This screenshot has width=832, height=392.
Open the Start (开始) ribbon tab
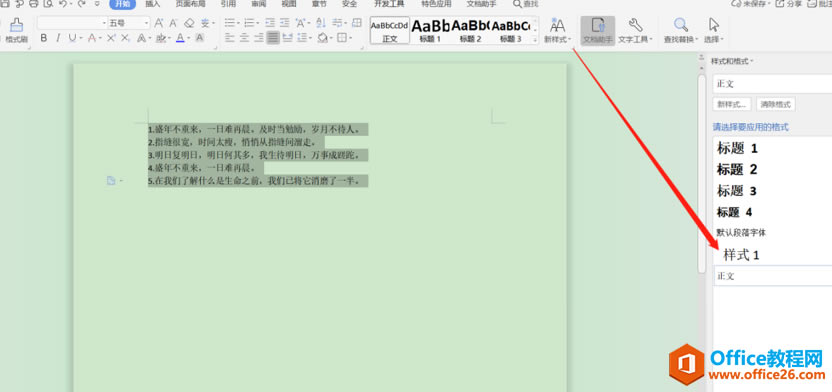123,4
